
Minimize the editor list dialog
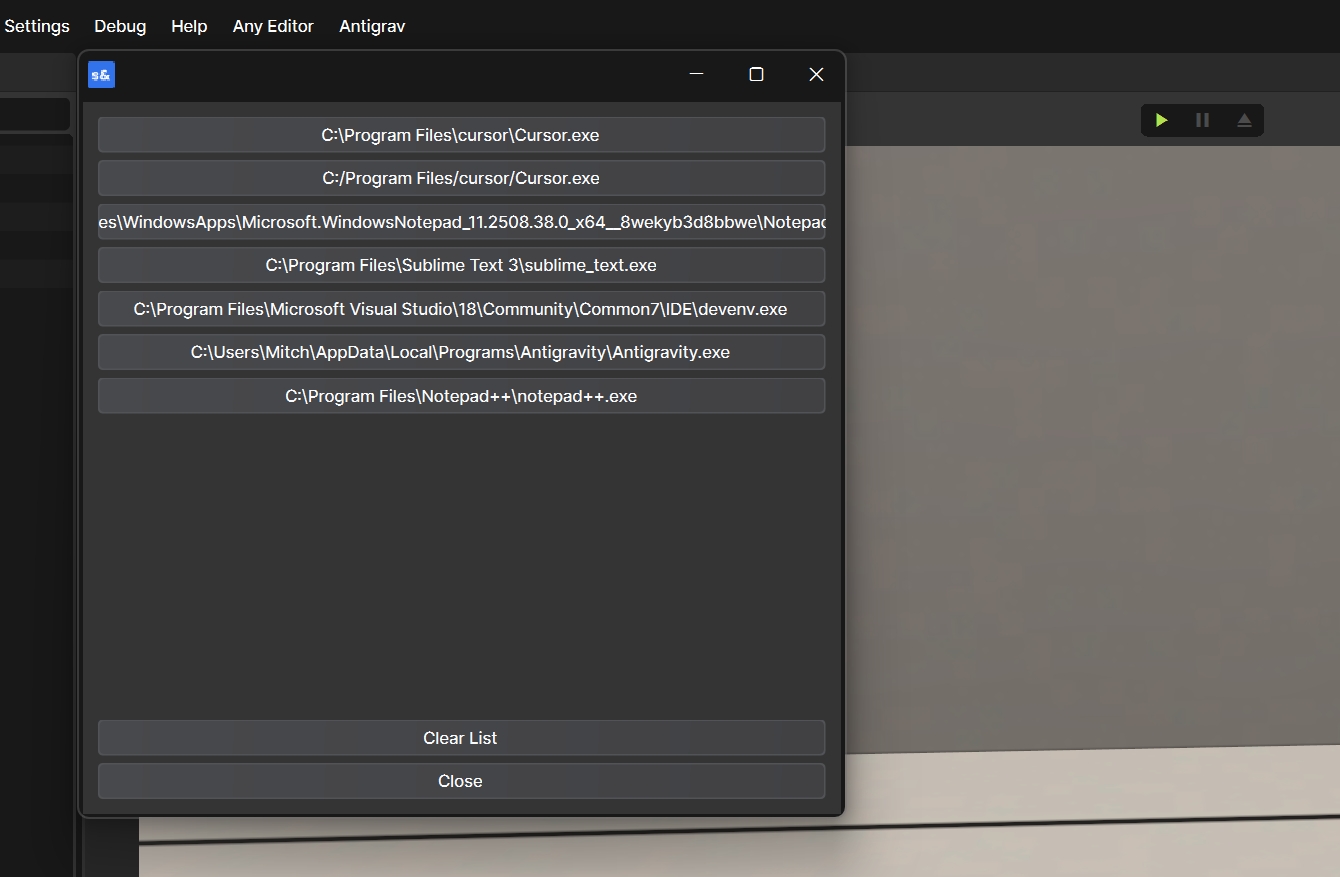coord(697,75)
